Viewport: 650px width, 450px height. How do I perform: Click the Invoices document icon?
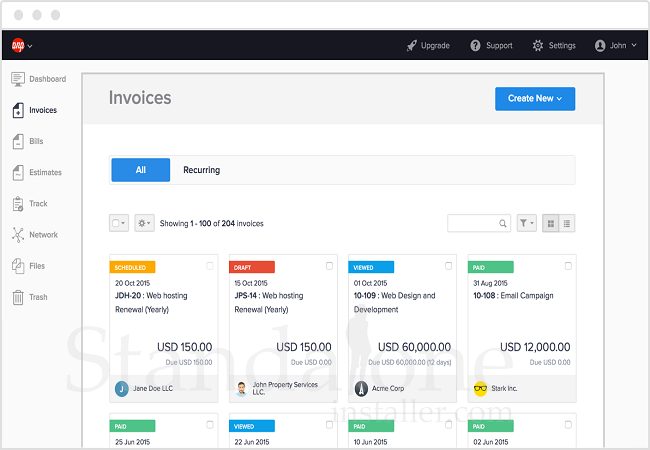[x=18, y=110]
